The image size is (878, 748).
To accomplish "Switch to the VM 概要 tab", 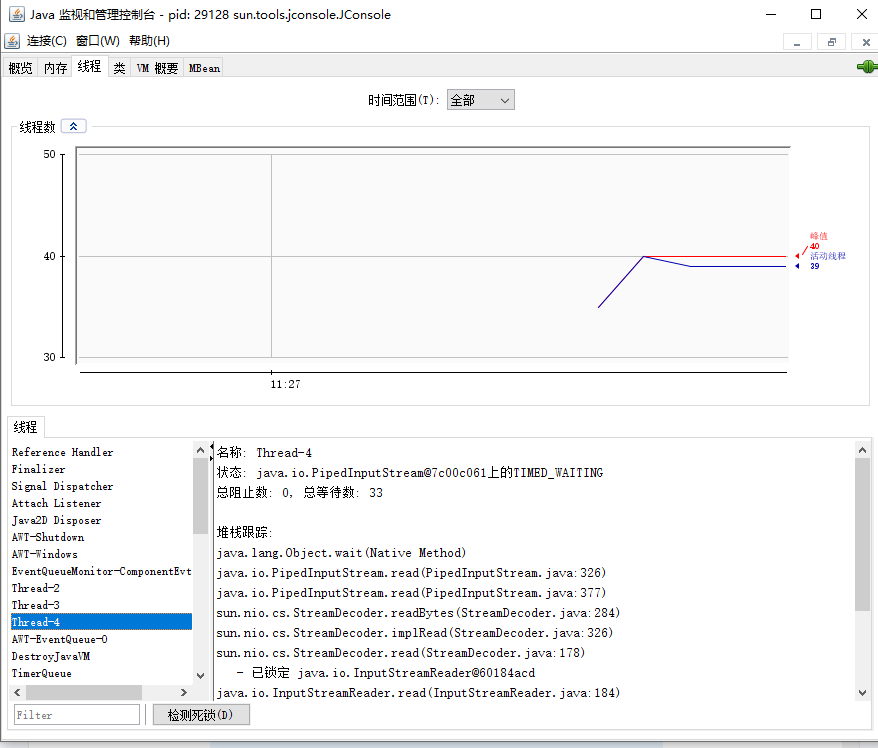I will point(157,68).
